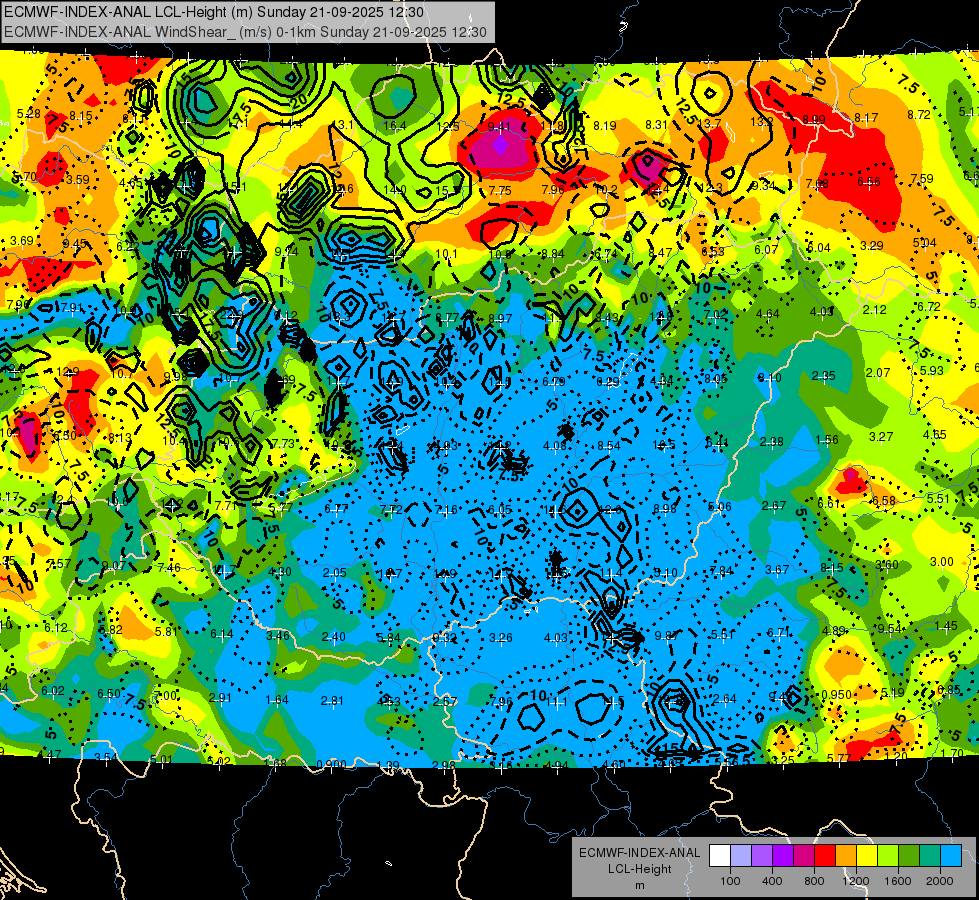The image size is (979, 900).
Task: Click the grid value '1.64'
Action: coord(277,700)
